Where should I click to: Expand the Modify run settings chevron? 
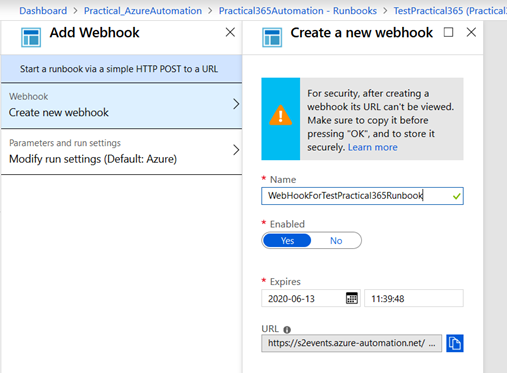[x=236, y=150]
